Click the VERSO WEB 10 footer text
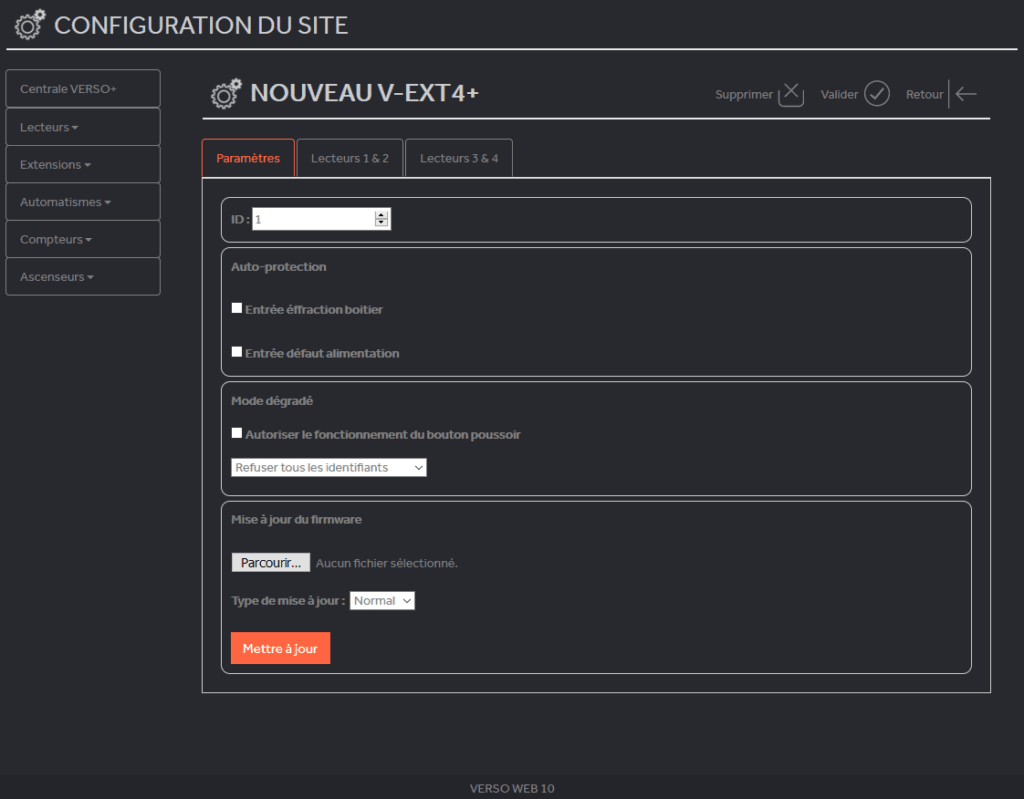 (512, 789)
